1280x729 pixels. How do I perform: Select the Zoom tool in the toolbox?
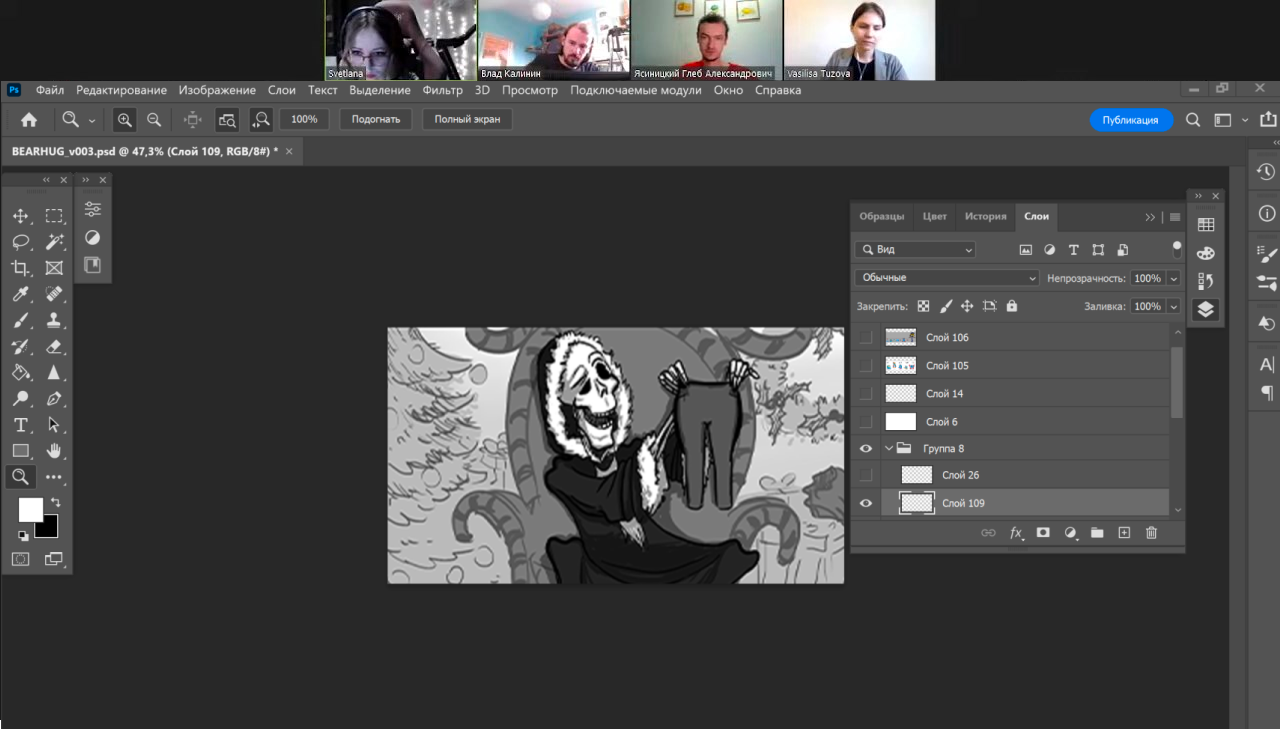[x=20, y=477]
